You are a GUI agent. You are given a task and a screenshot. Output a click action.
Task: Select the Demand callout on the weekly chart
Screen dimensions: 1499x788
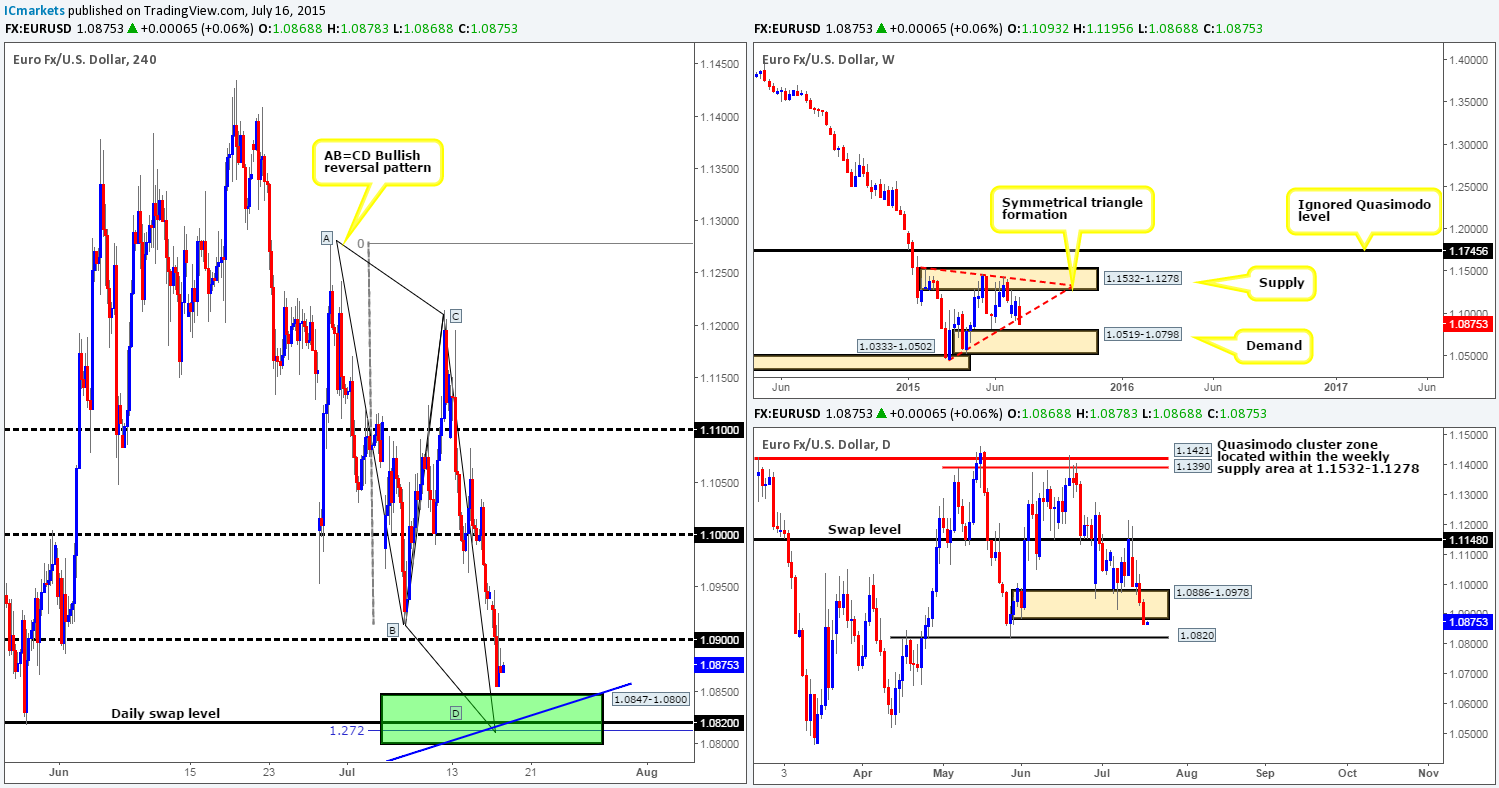click(1273, 345)
